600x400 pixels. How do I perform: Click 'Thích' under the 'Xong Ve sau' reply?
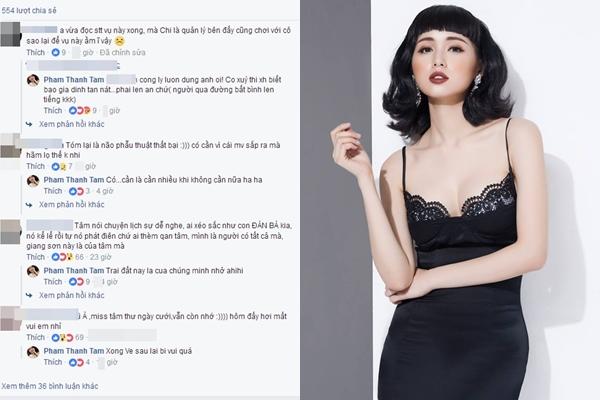coord(53,362)
